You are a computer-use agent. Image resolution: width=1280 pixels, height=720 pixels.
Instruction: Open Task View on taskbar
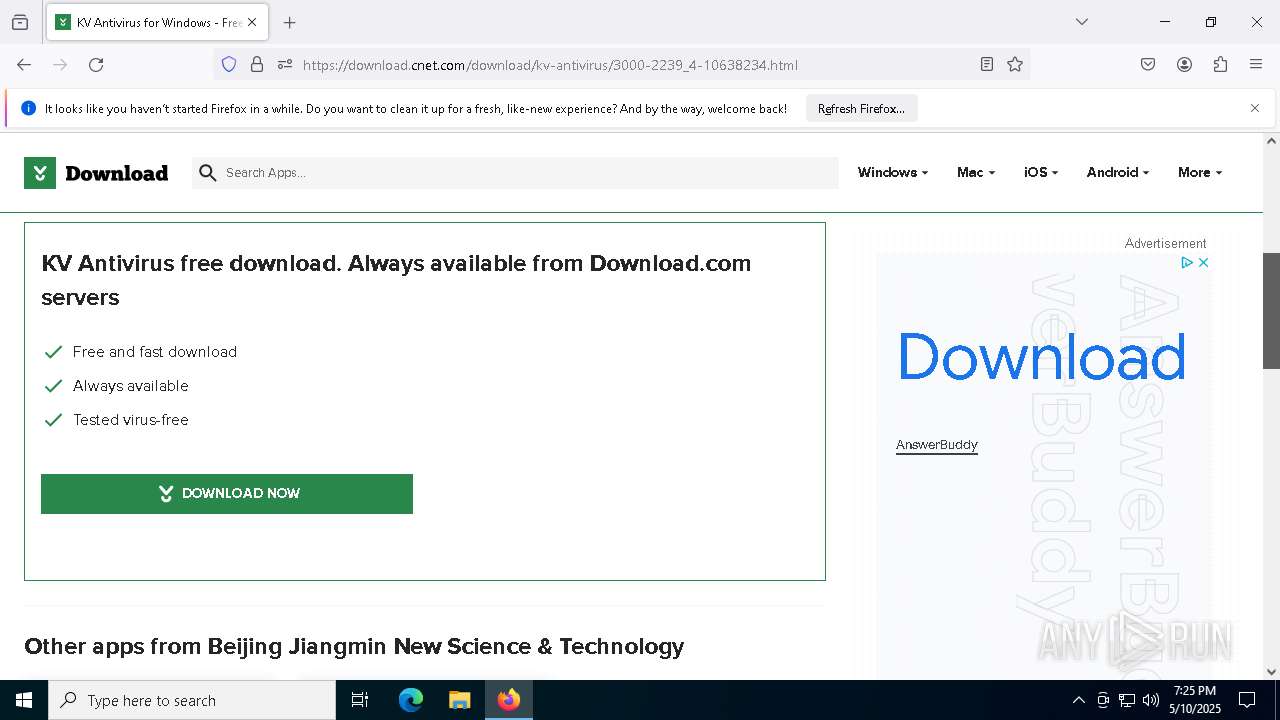(x=360, y=700)
